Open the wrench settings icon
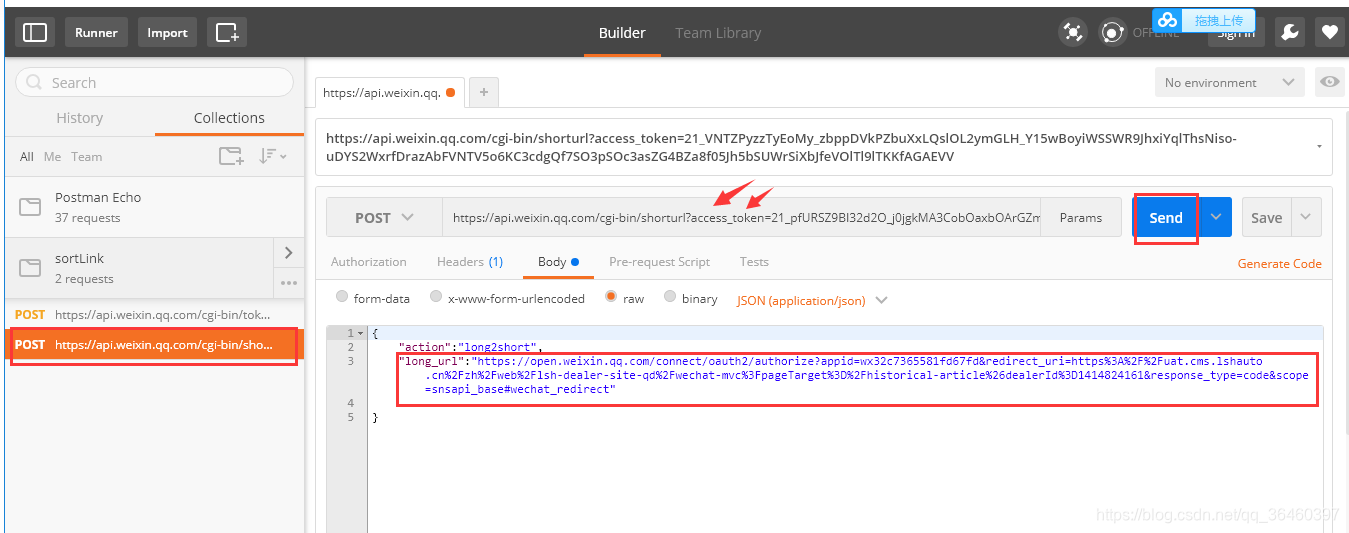The image size is (1349, 533). tap(1290, 32)
